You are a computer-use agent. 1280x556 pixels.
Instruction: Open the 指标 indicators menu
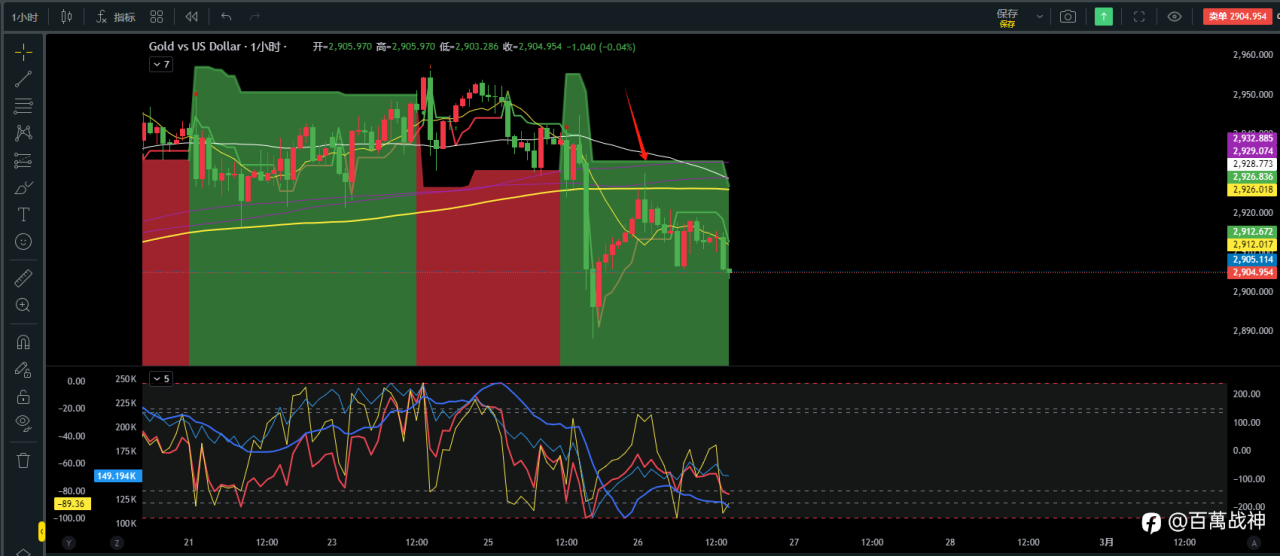(116, 17)
